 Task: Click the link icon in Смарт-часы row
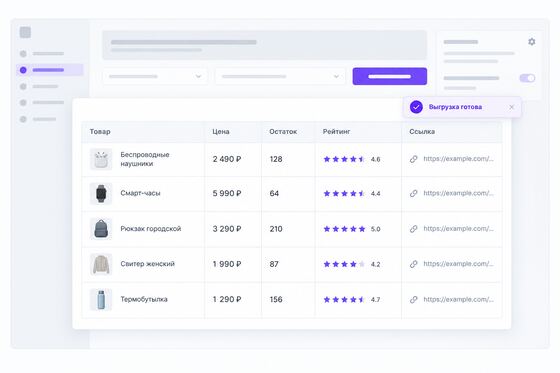pyautogui.click(x=414, y=193)
